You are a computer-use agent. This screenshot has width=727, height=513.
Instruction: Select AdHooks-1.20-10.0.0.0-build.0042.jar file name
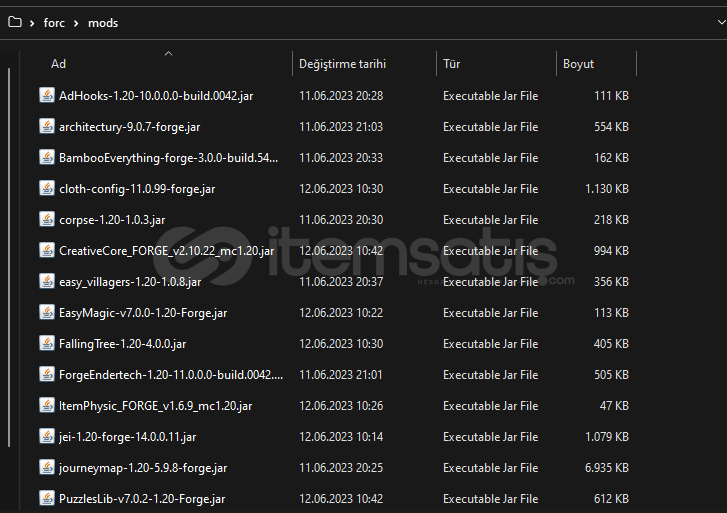pos(156,96)
